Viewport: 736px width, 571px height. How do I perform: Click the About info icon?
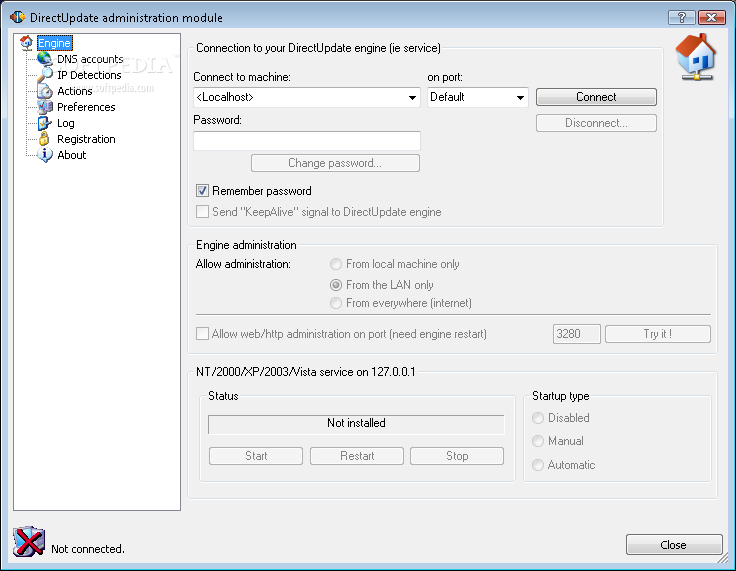coord(45,155)
